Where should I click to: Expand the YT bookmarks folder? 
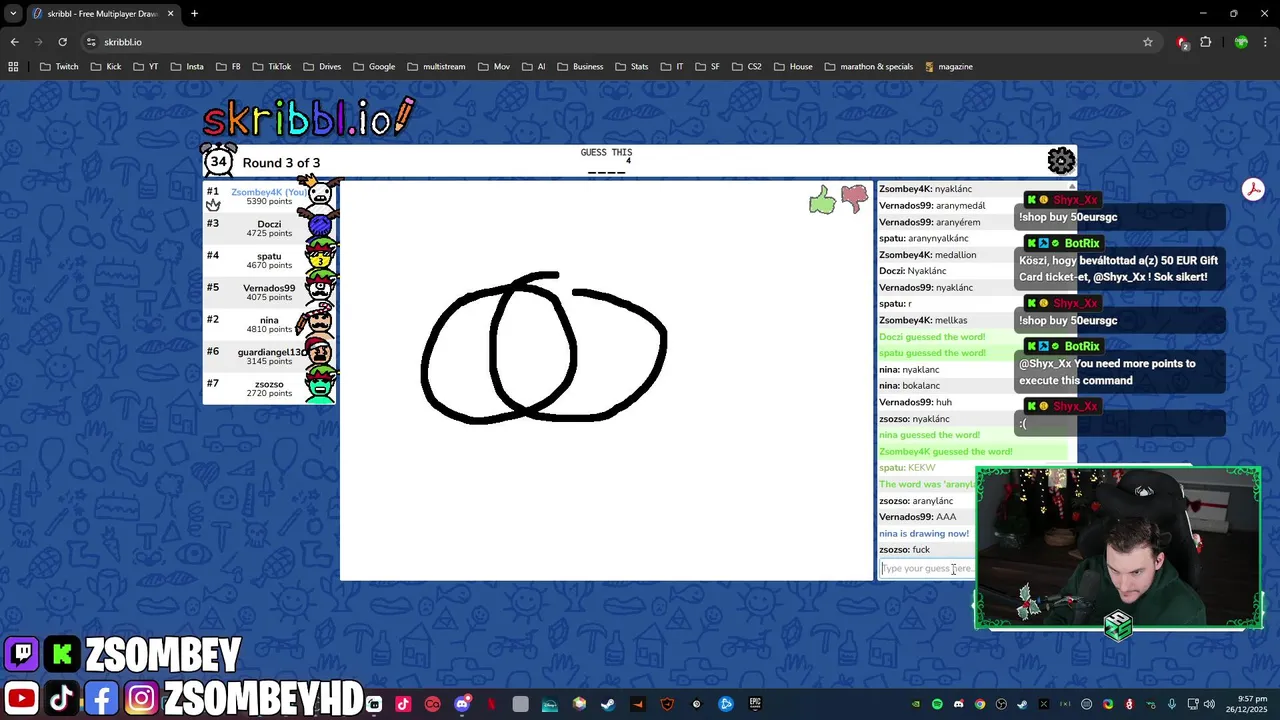(x=146, y=67)
